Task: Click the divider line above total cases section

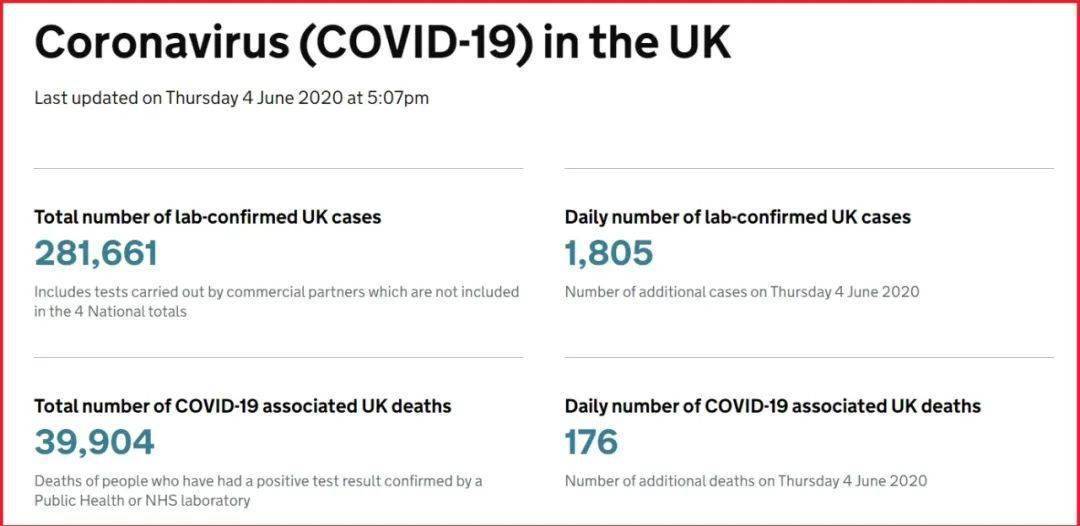Action: 278,168
